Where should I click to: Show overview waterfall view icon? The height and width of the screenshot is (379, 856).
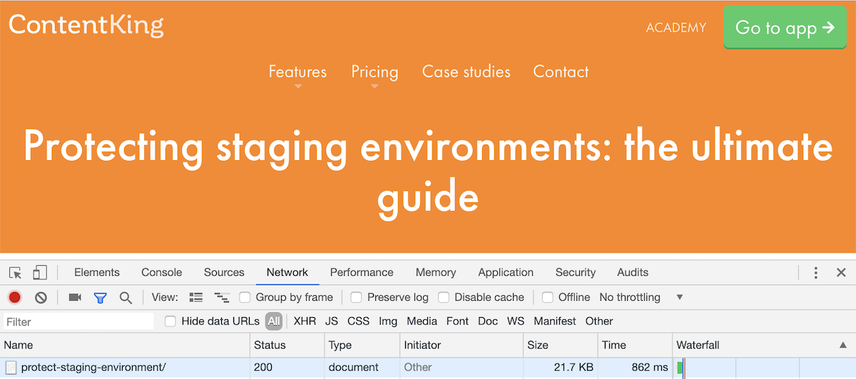(x=222, y=298)
